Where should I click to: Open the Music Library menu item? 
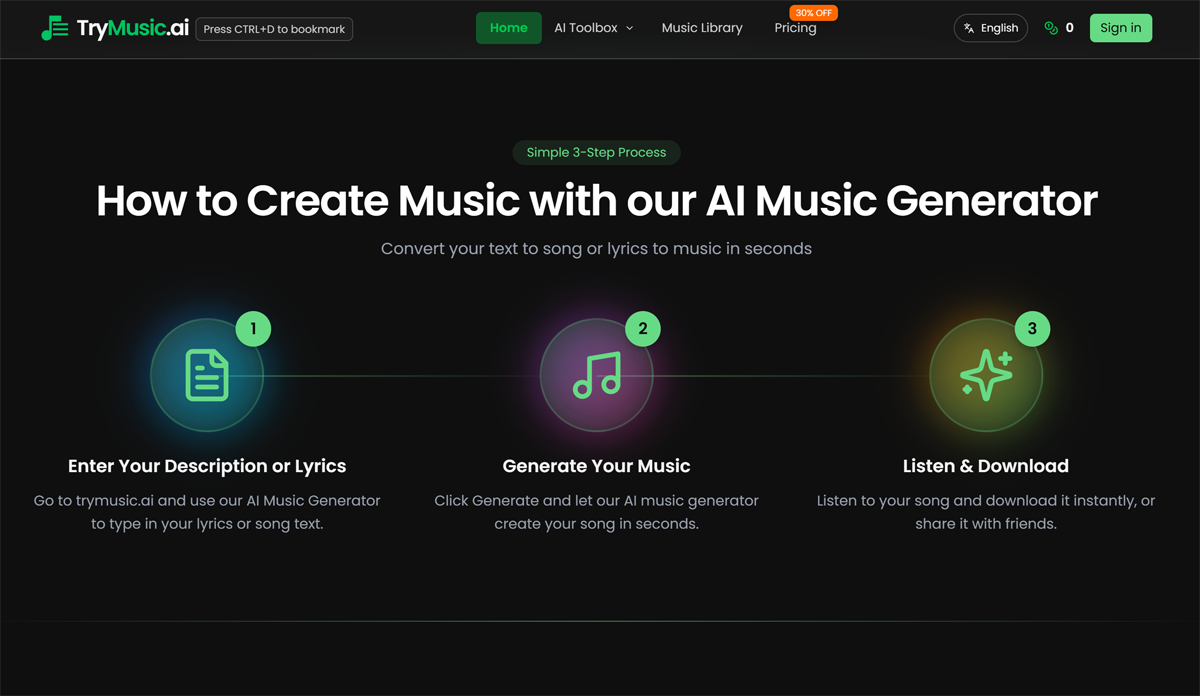[x=702, y=28]
